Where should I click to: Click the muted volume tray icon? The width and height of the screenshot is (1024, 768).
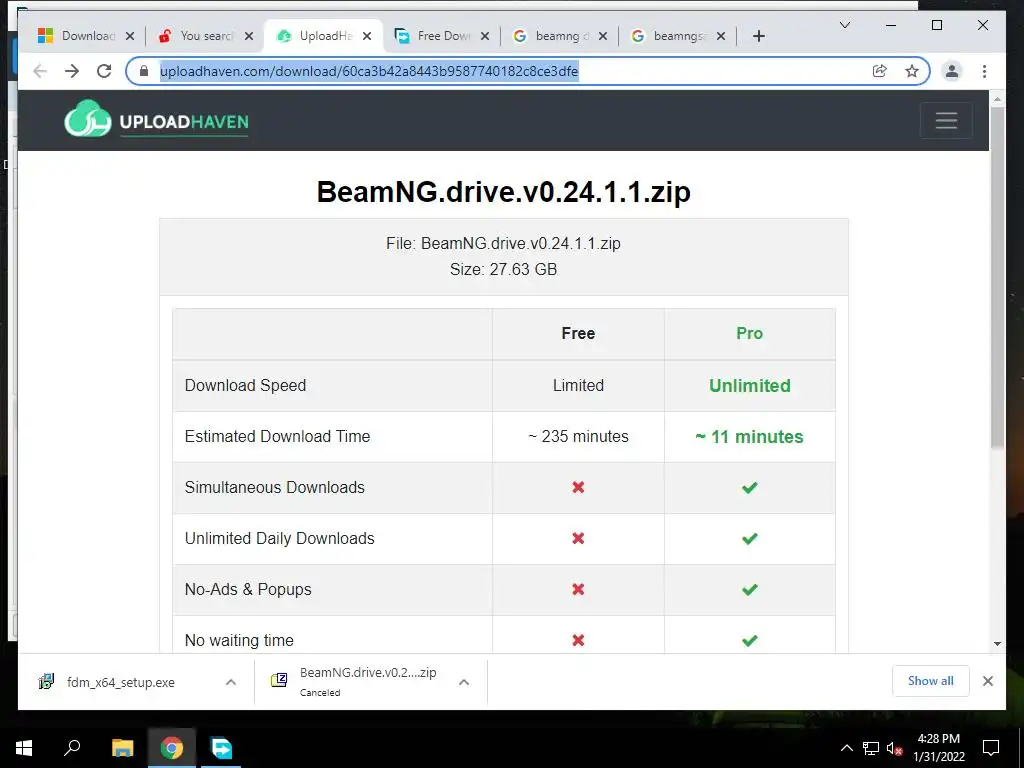(894, 748)
